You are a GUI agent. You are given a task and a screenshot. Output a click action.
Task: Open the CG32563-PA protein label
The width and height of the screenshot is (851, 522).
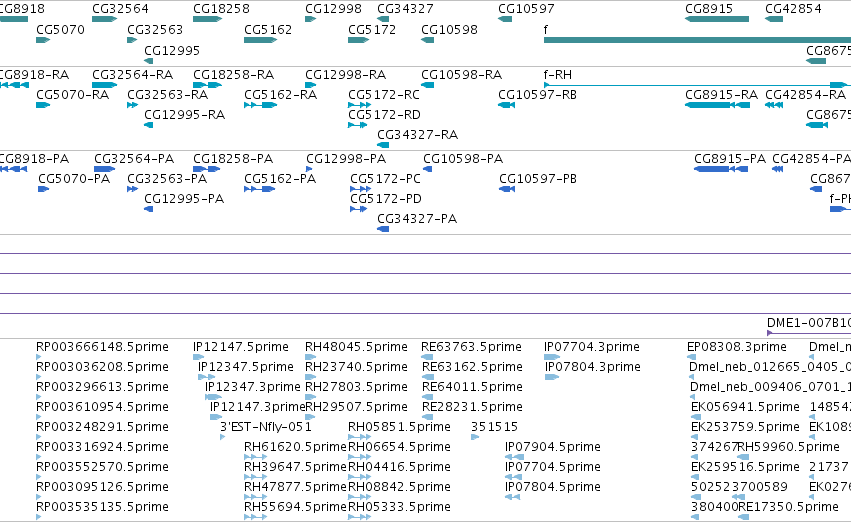pos(167,179)
